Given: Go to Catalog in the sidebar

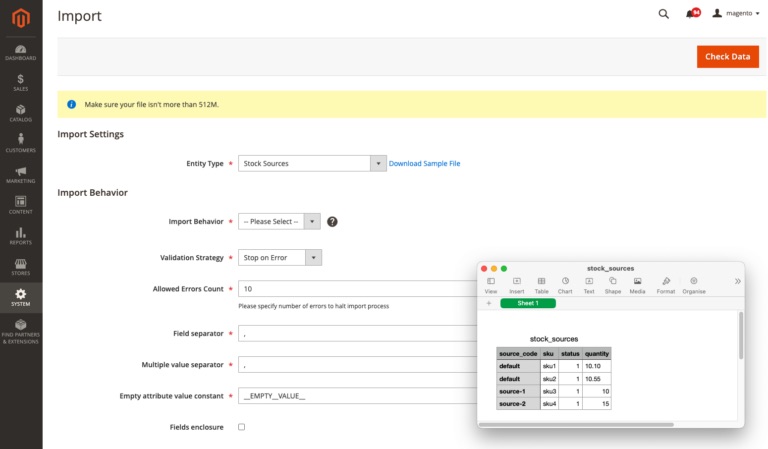Looking at the screenshot, I should click(x=21, y=112).
